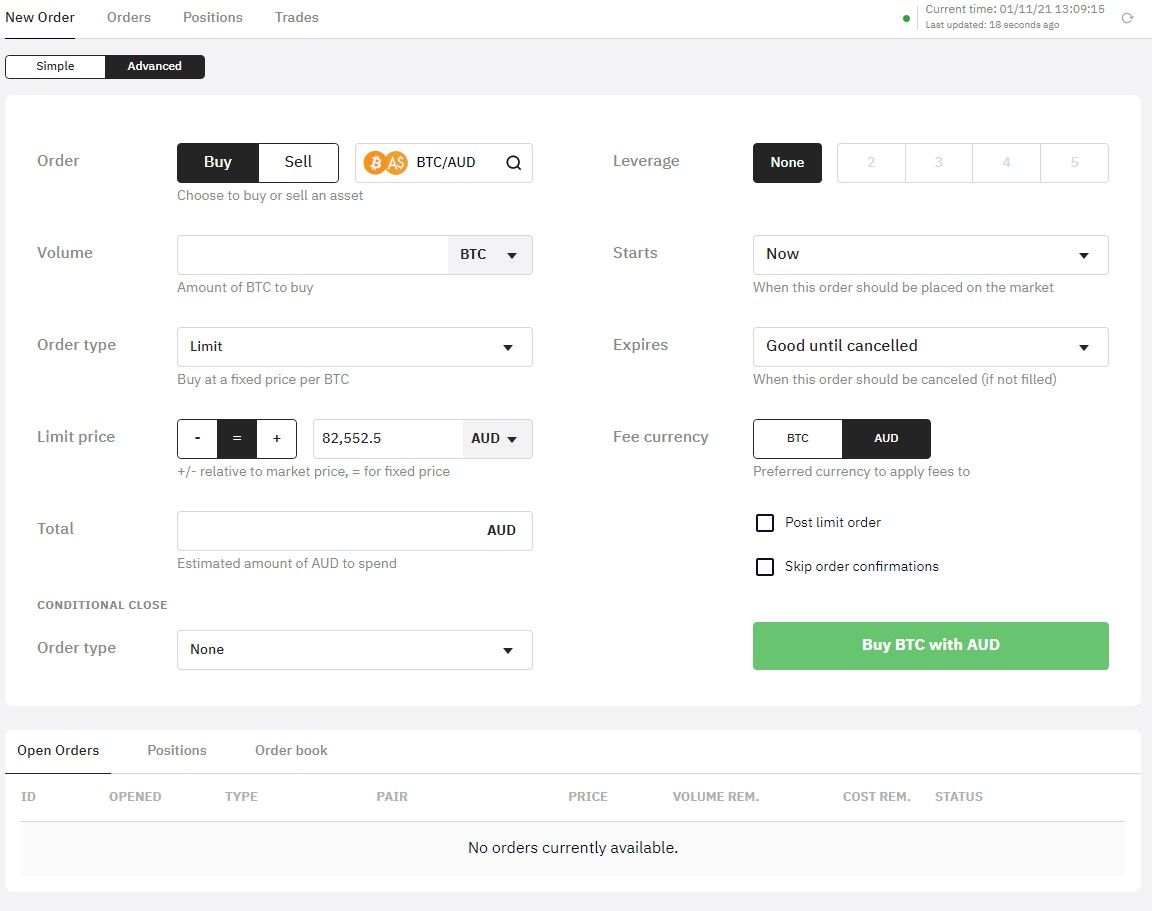Switch to the top Orders tab

pyautogui.click(x=129, y=18)
